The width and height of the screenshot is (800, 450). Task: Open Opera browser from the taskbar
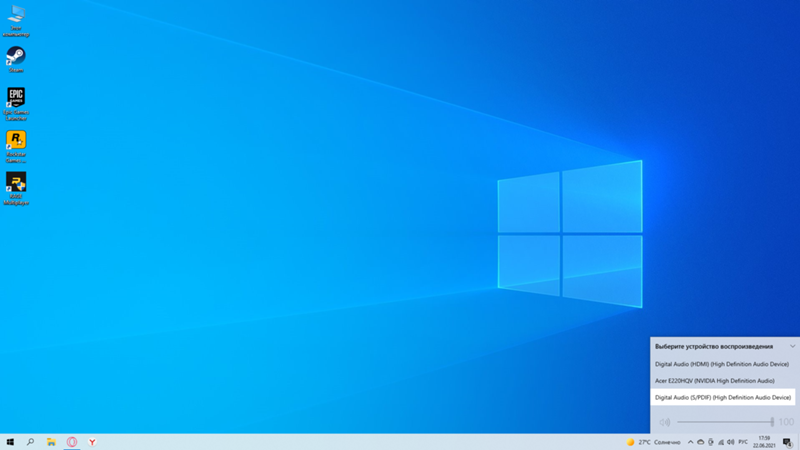coord(72,441)
